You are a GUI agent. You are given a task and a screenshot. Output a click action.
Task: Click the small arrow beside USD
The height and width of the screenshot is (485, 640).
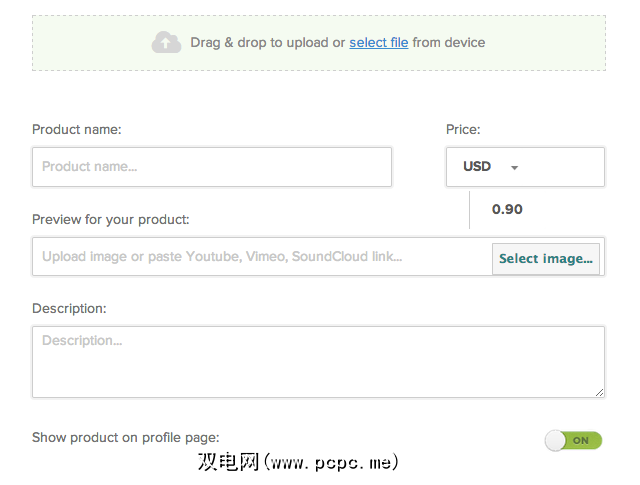[x=514, y=168]
